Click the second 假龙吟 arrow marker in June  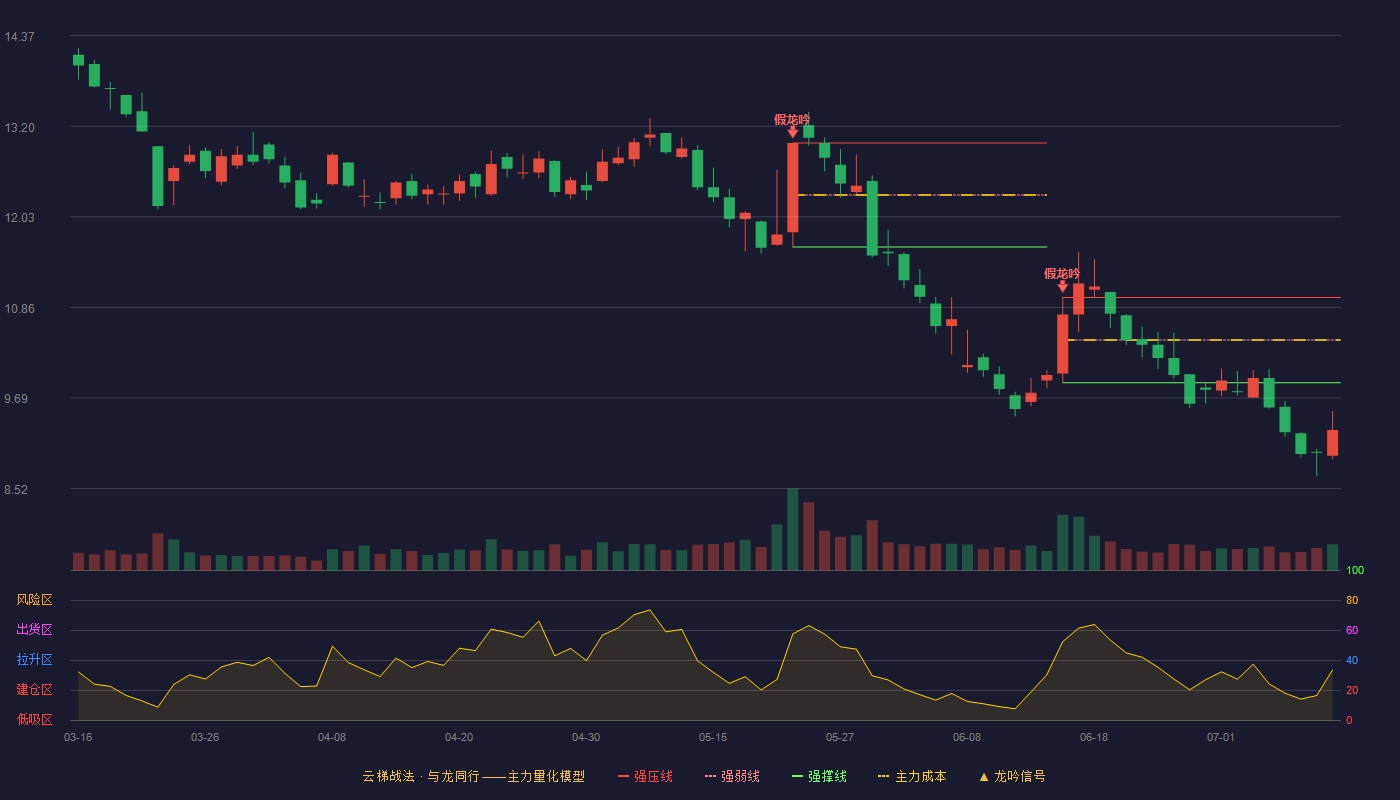[1062, 286]
